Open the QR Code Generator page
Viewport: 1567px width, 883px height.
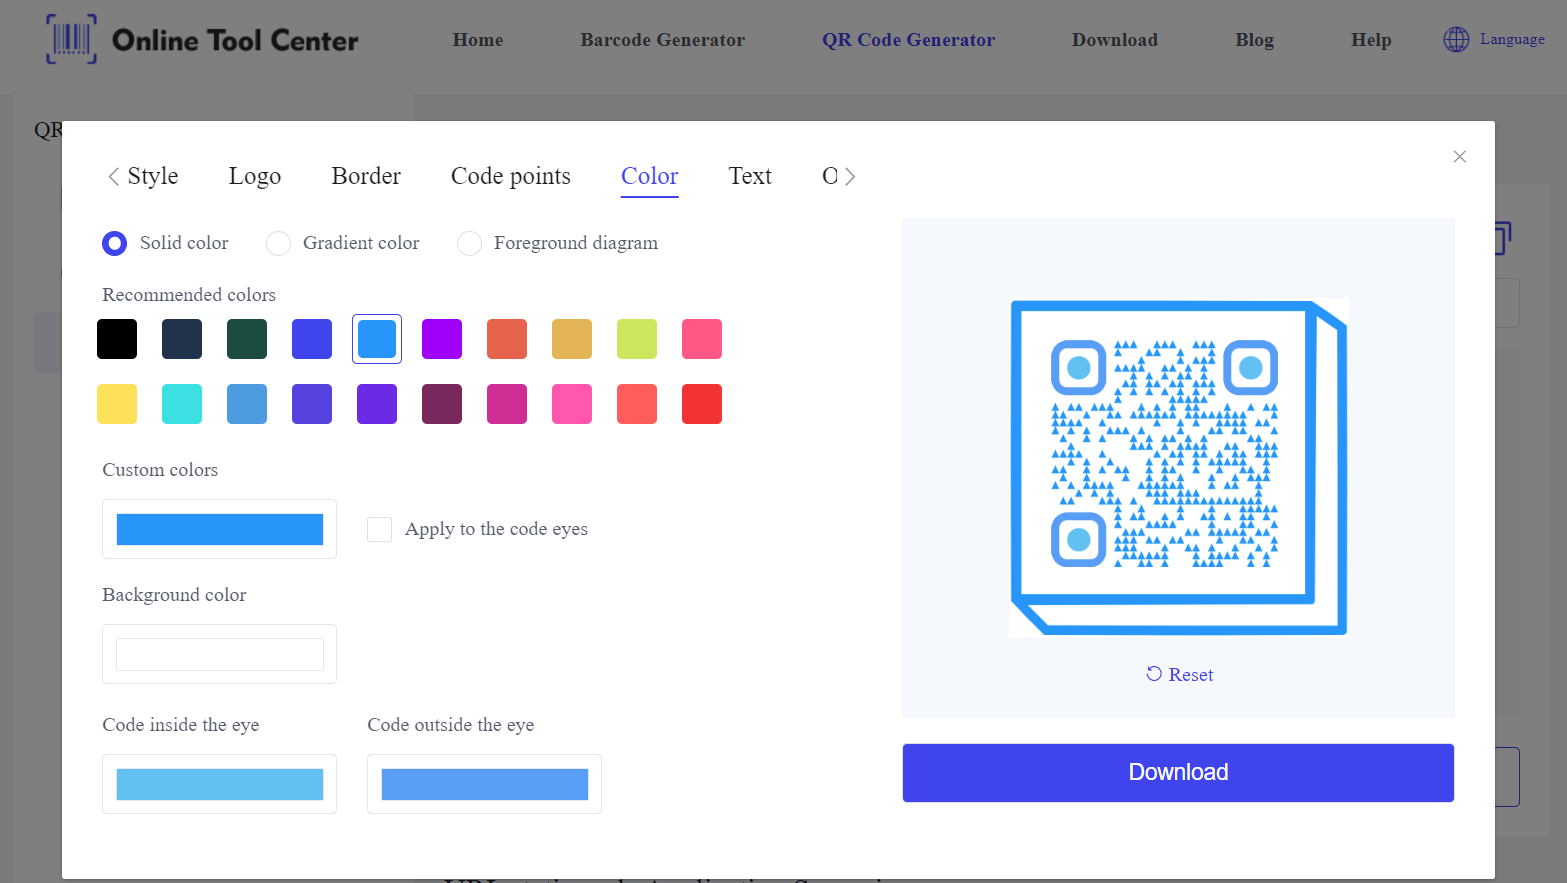[x=909, y=40]
